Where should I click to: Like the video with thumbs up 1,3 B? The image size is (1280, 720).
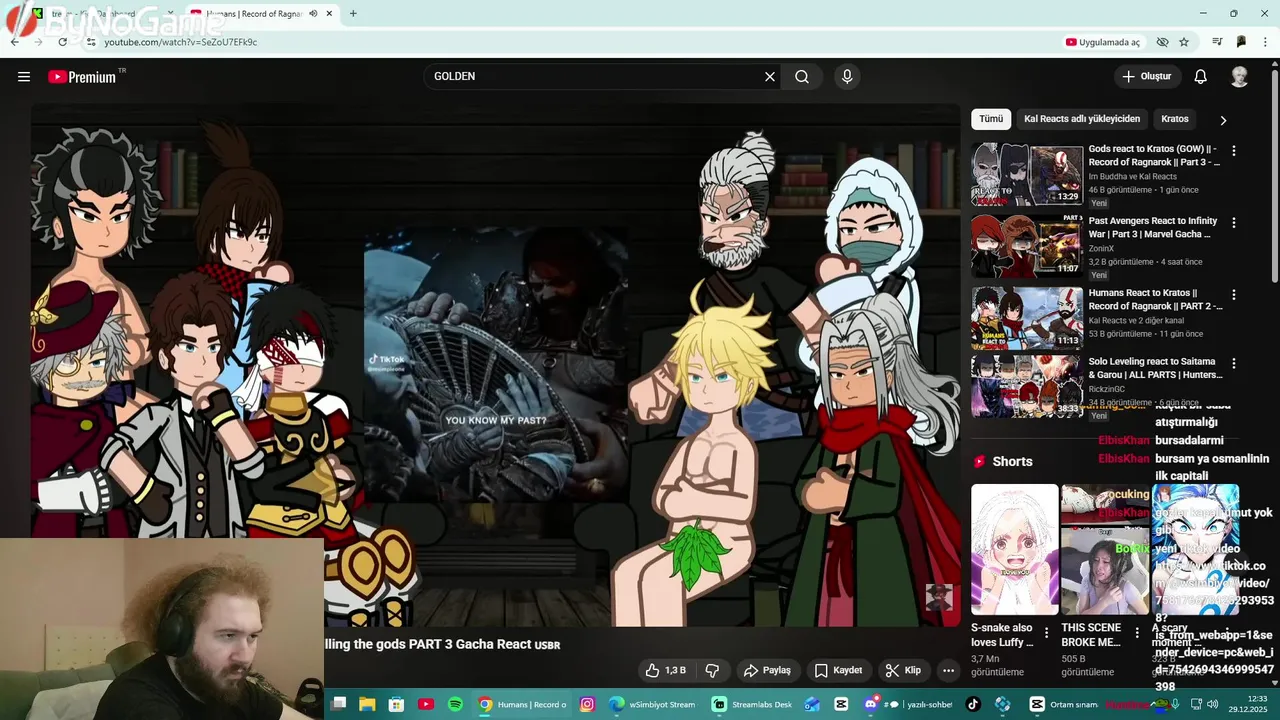pos(665,670)
